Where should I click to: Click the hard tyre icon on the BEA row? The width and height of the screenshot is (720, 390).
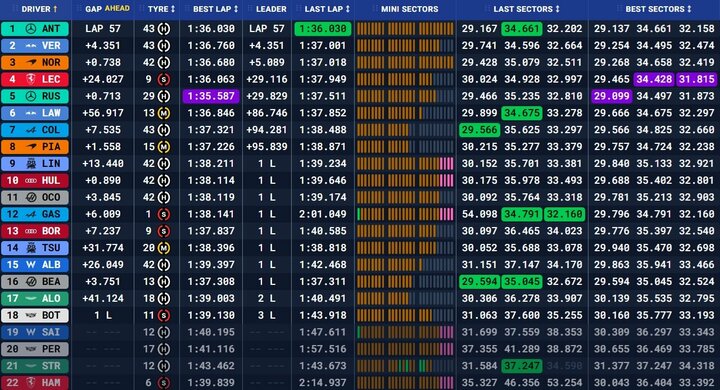[x=163, y=282]
